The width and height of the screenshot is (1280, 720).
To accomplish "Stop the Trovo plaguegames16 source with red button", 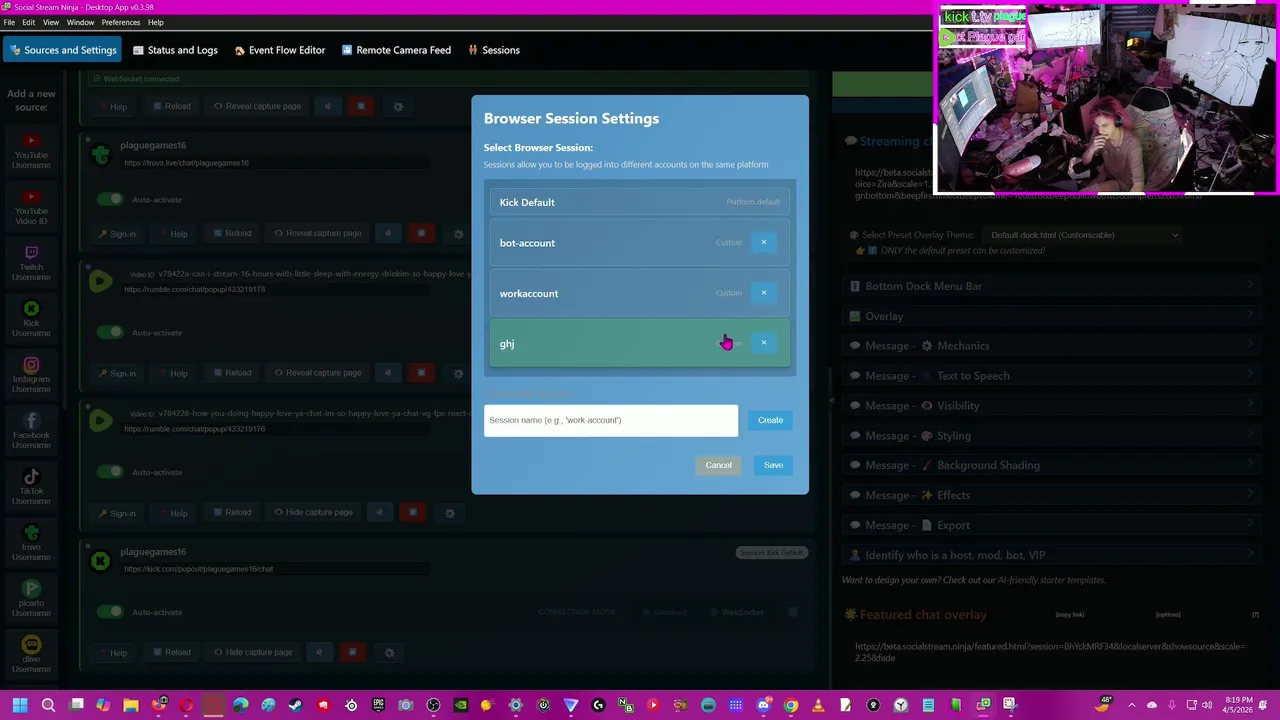I will pyautogui.click(x=421, y=234).
